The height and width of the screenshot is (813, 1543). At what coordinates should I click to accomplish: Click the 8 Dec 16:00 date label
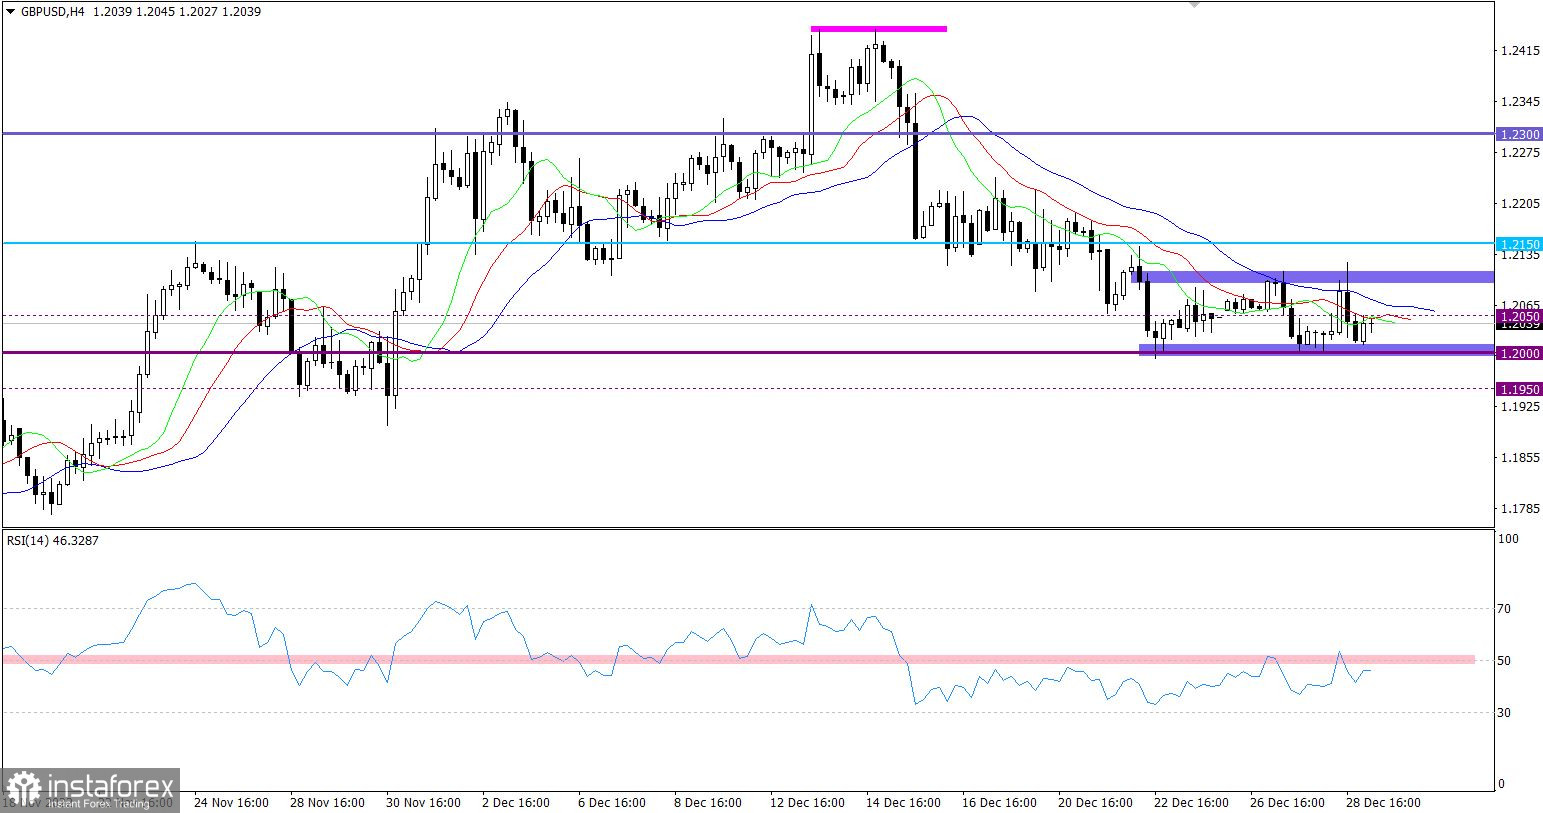coord(708,802)
